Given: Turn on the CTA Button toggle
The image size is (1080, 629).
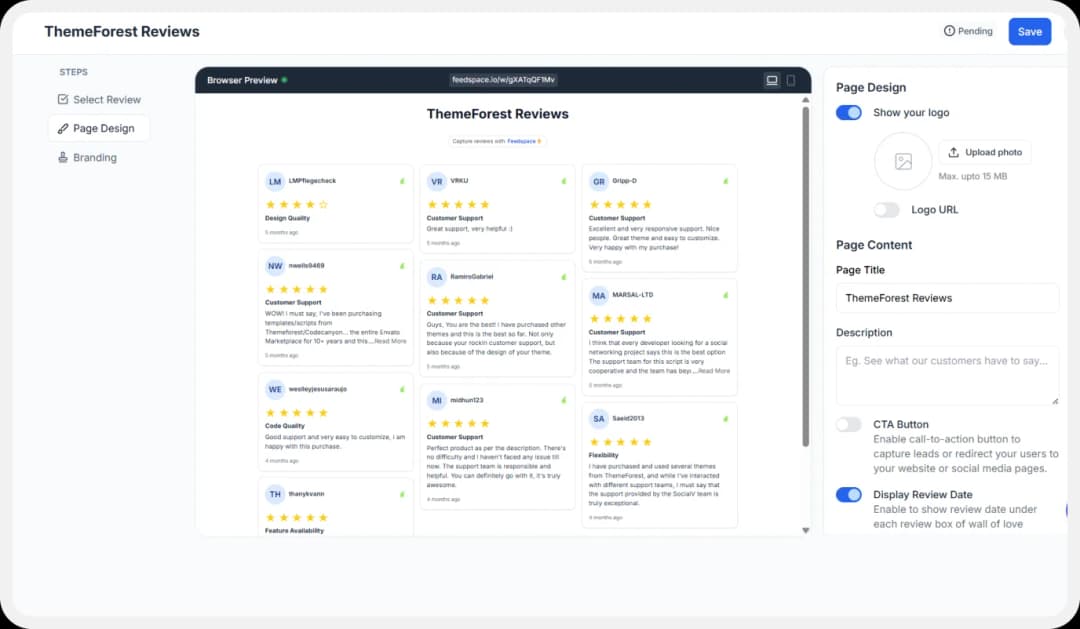Looking at the screenshot, I should 849,424.
